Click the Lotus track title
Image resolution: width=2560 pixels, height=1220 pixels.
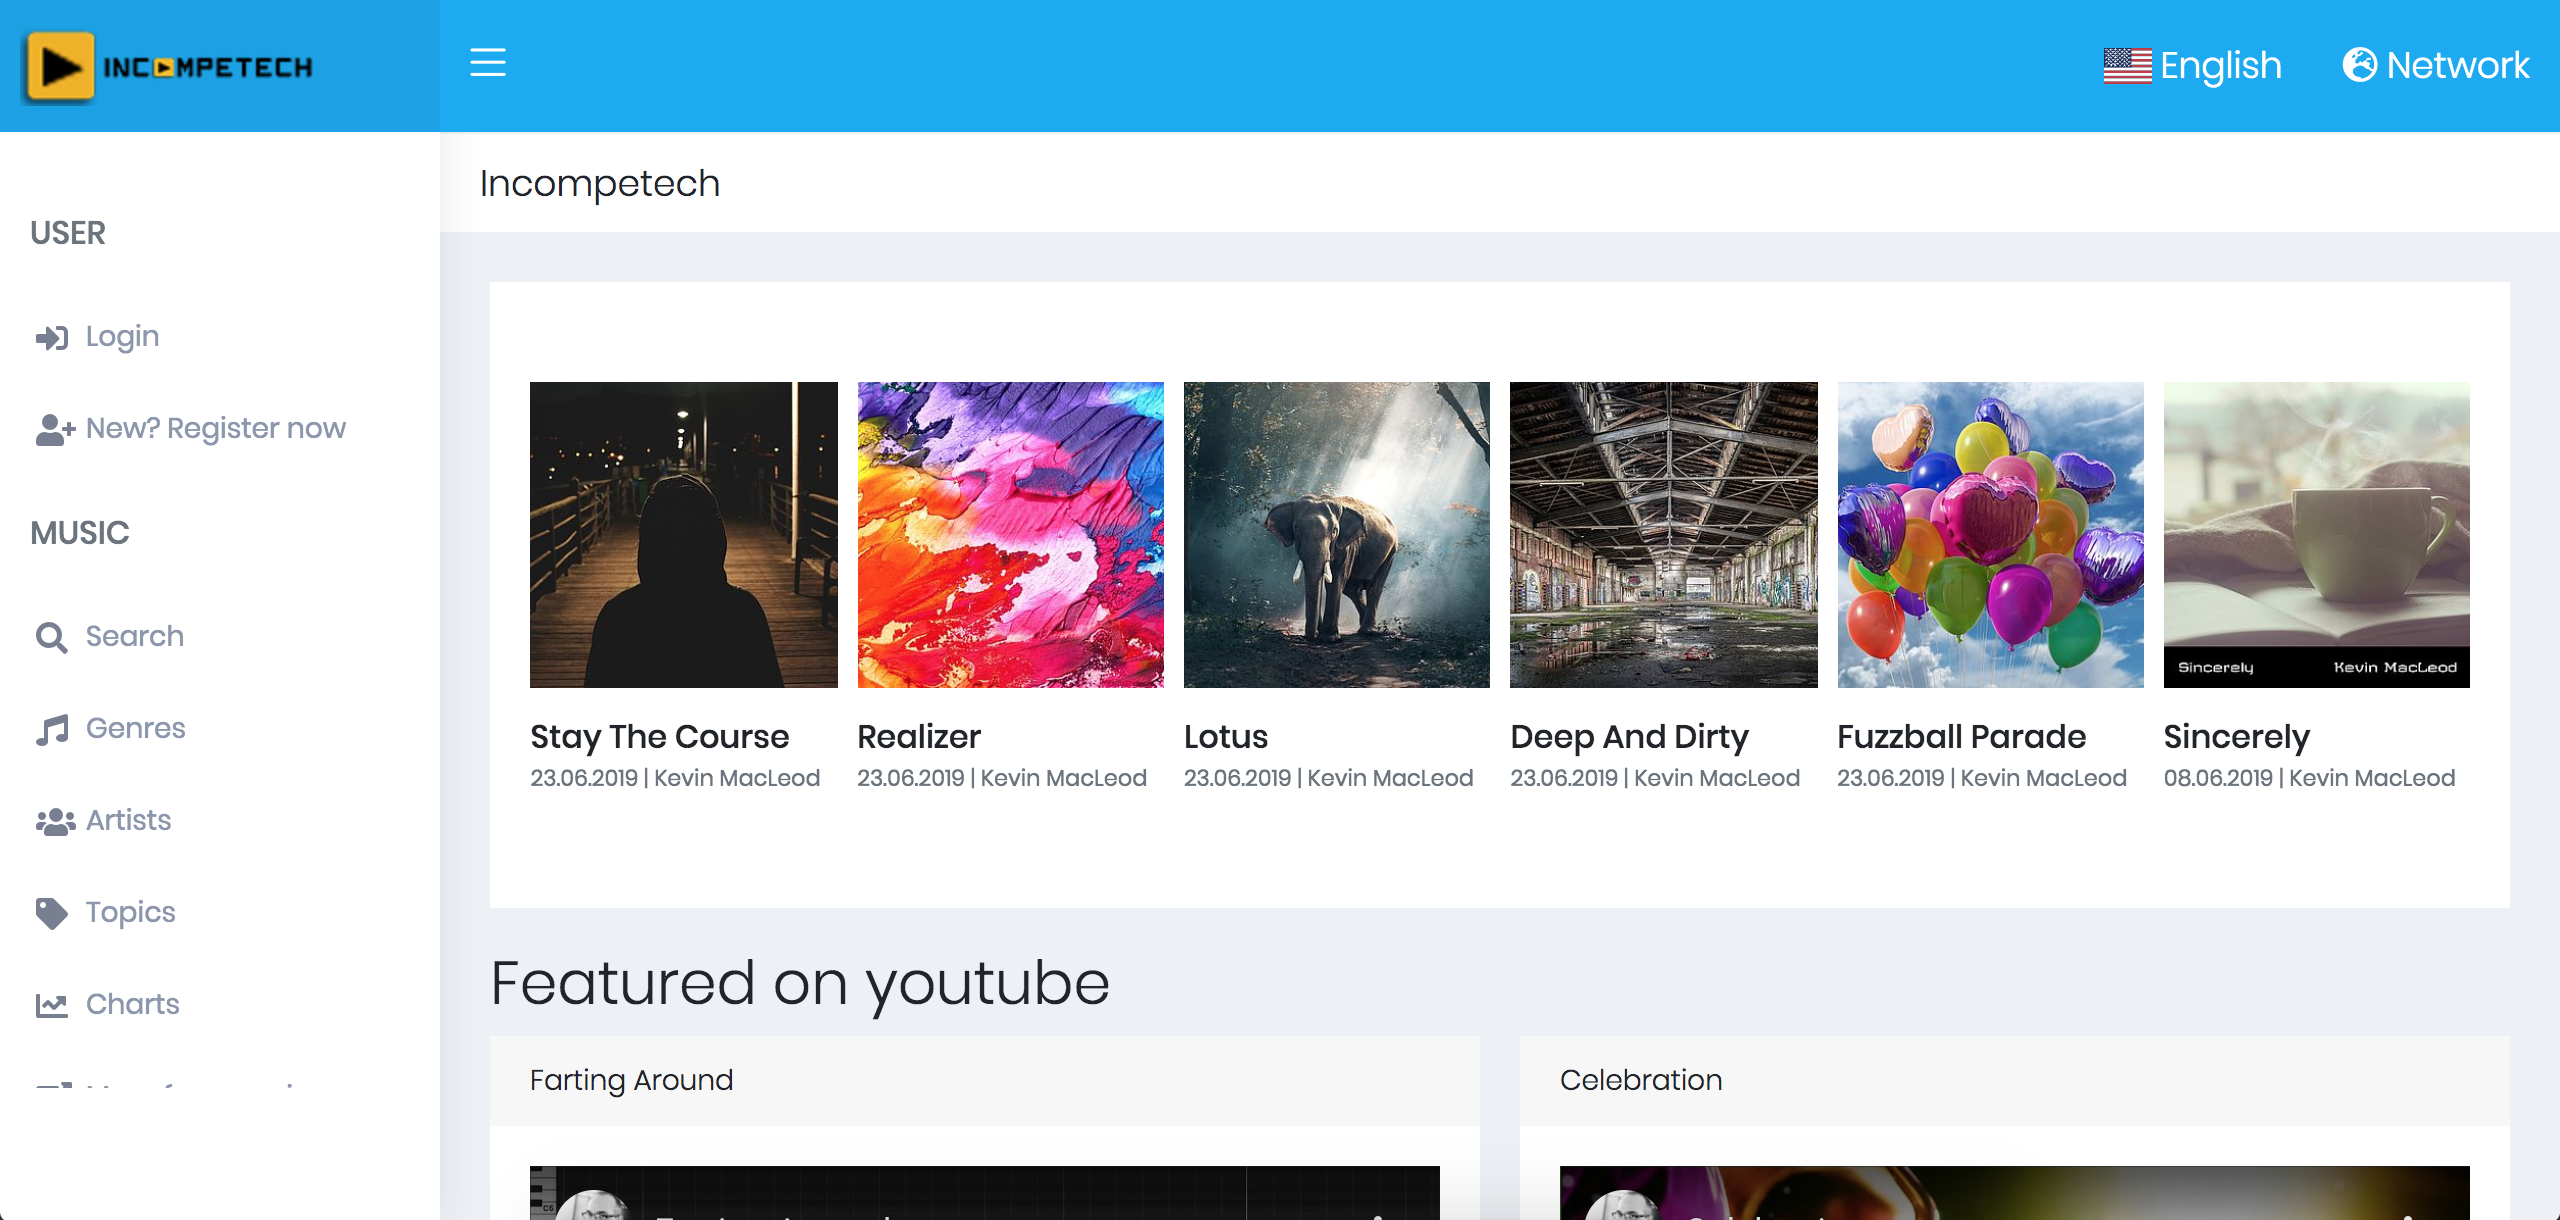(x=1226, y=738)
